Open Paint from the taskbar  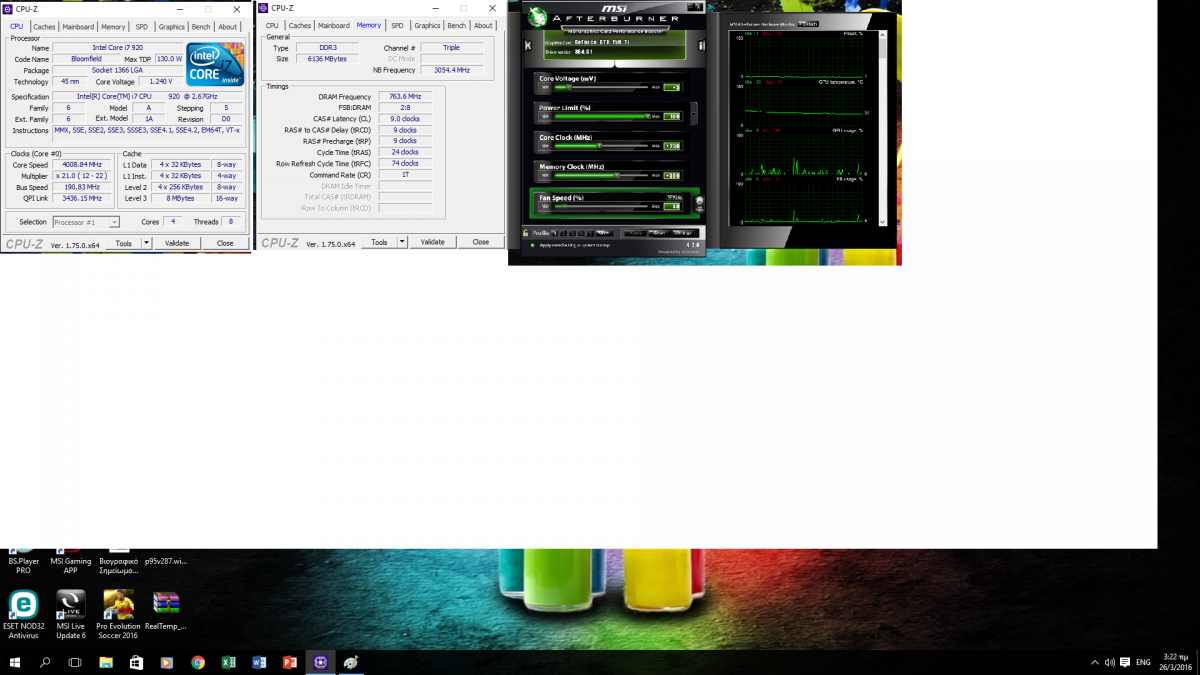(352, 662)
